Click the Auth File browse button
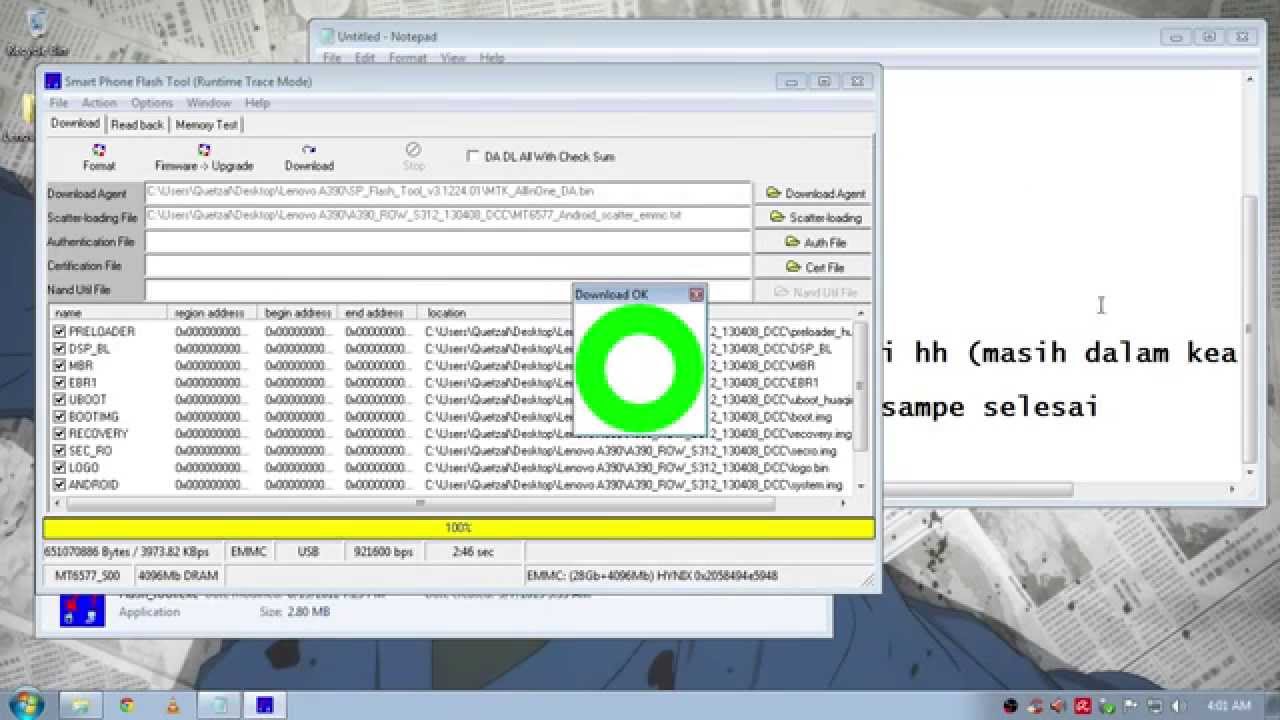This screenshot has width=1280, height=720. (814, 242)
